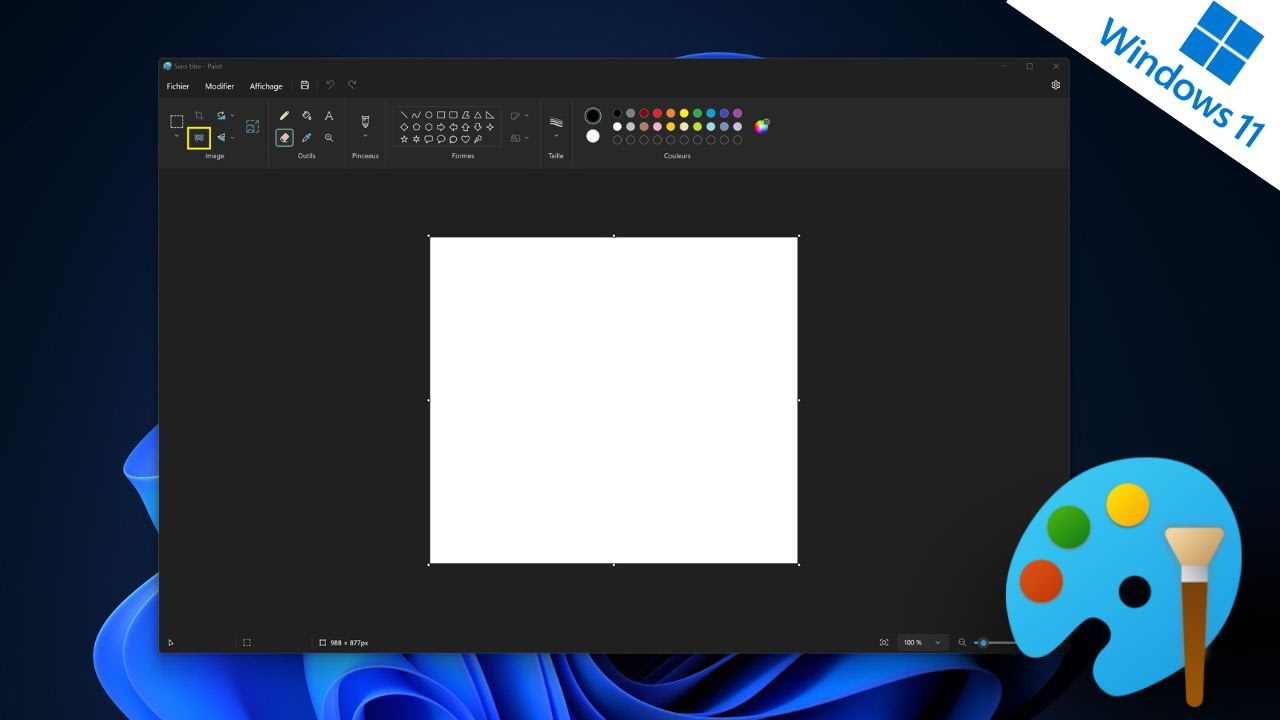
Task: Select the Pencil tool
Action: [x=284, y=116]
